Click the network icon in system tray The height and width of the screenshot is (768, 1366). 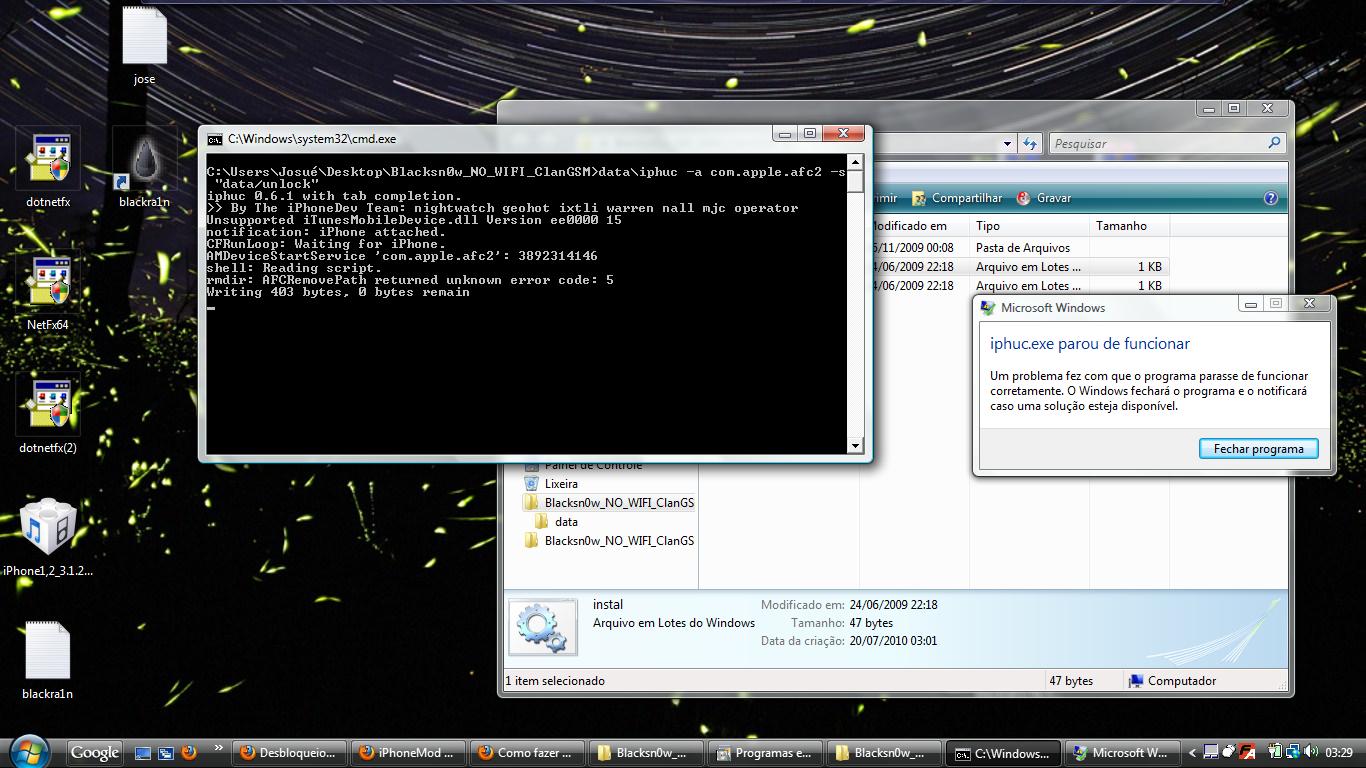coord(1295,752)
